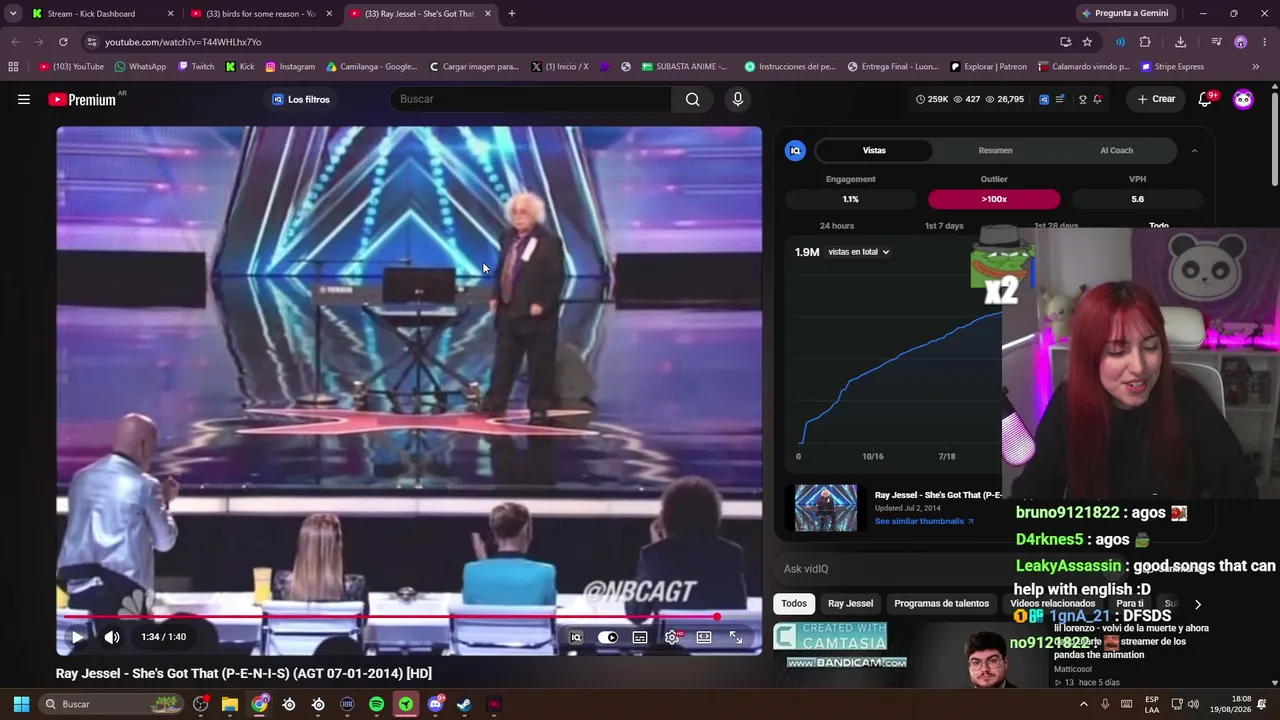Viewport: 1280px width, 720px height.
Task: Click the address bar URL
Action: [x=183, y=42]
